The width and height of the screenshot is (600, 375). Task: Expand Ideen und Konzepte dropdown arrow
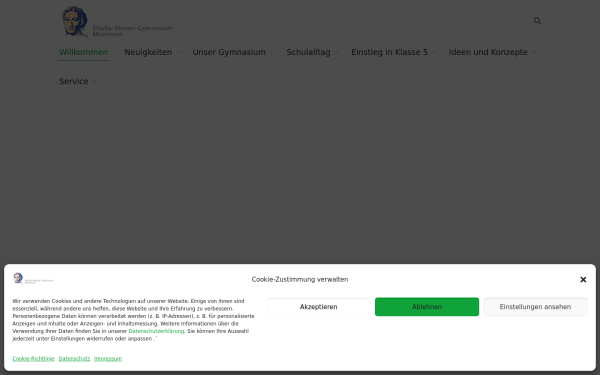(534, 52)
